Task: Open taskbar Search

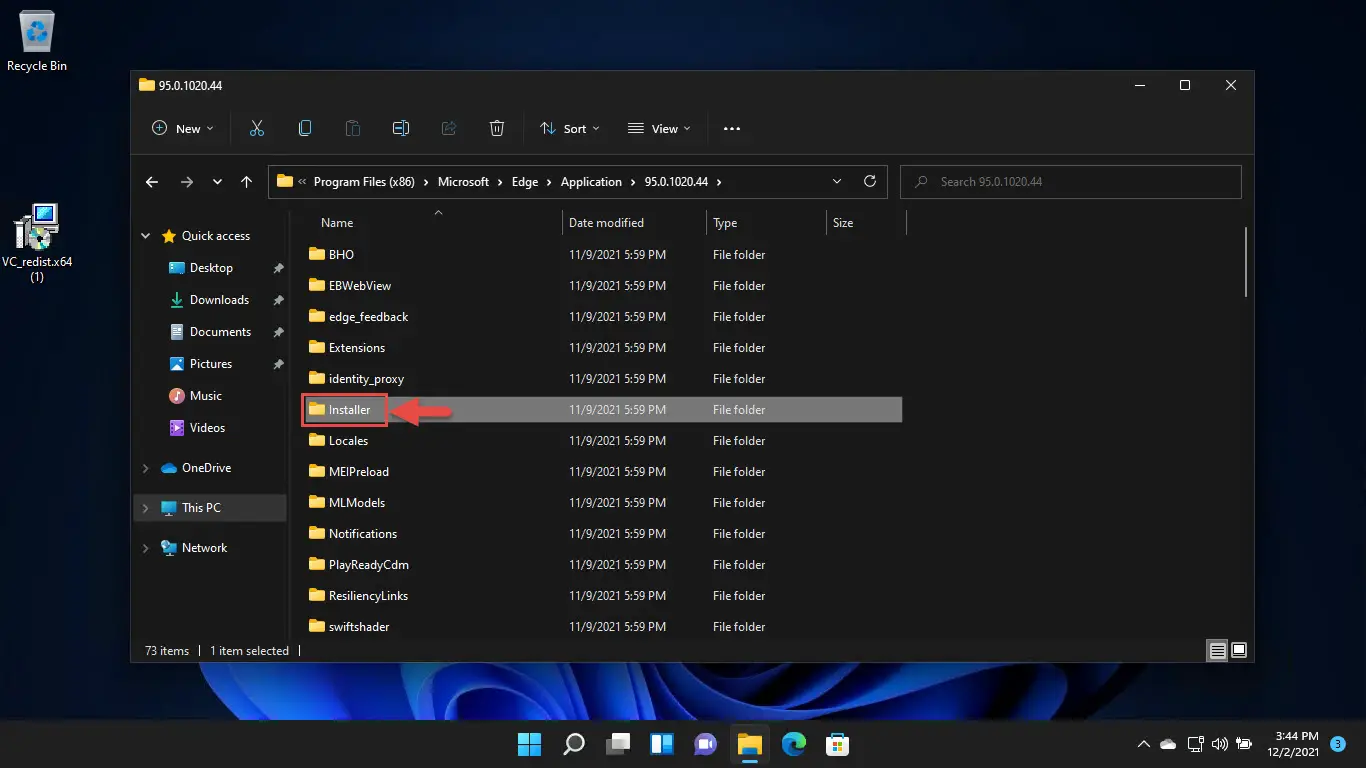Action: 574,744
